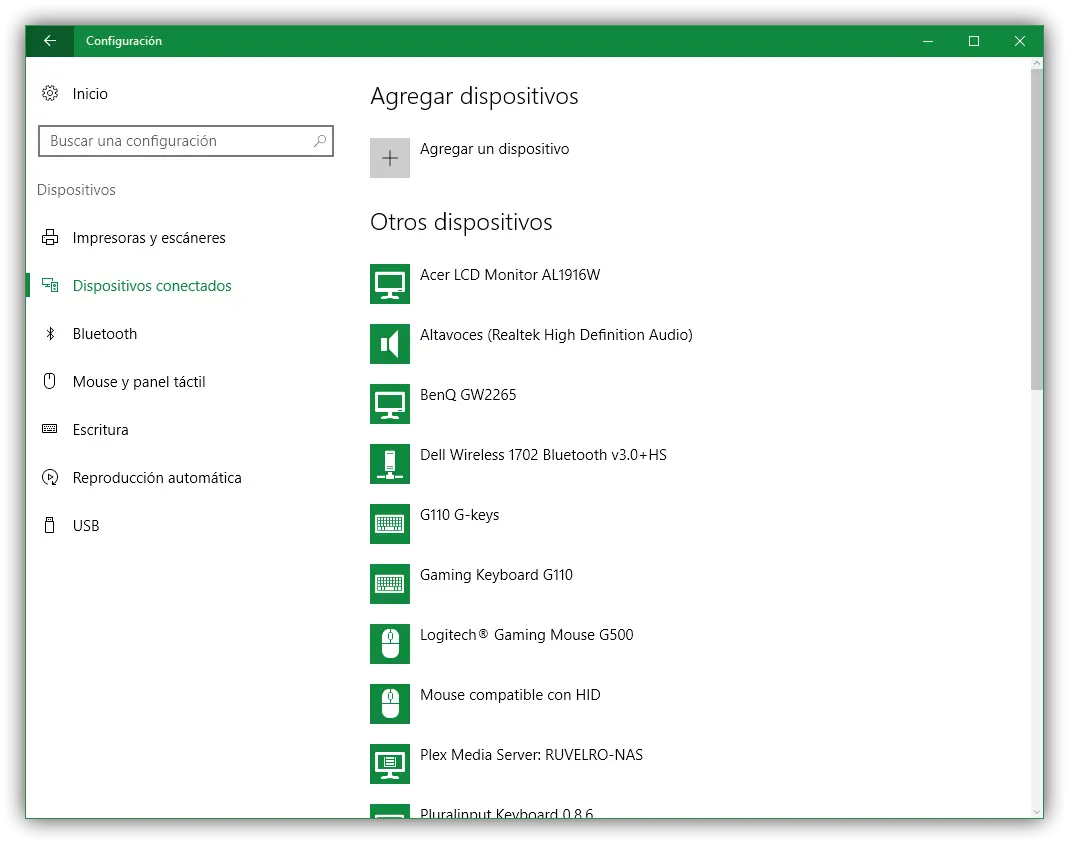Select Altavoces (Realtek High Definition Audio) text
Viewport: 1069px width, 844px height.
click(556, 335)
